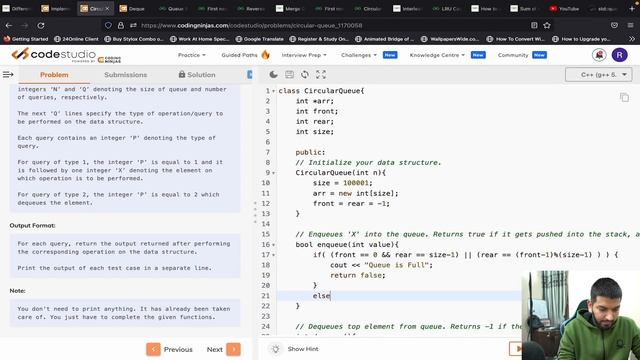Copy code with the copy icon
The height and width of the screenshot is (360, 640).
(x=624, y=97)
